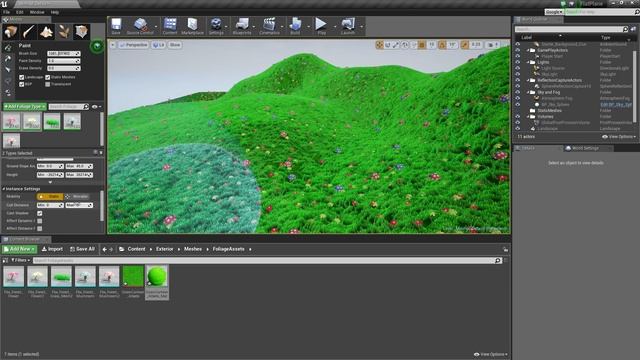Open World Outliner View Options dropdown

619,137
